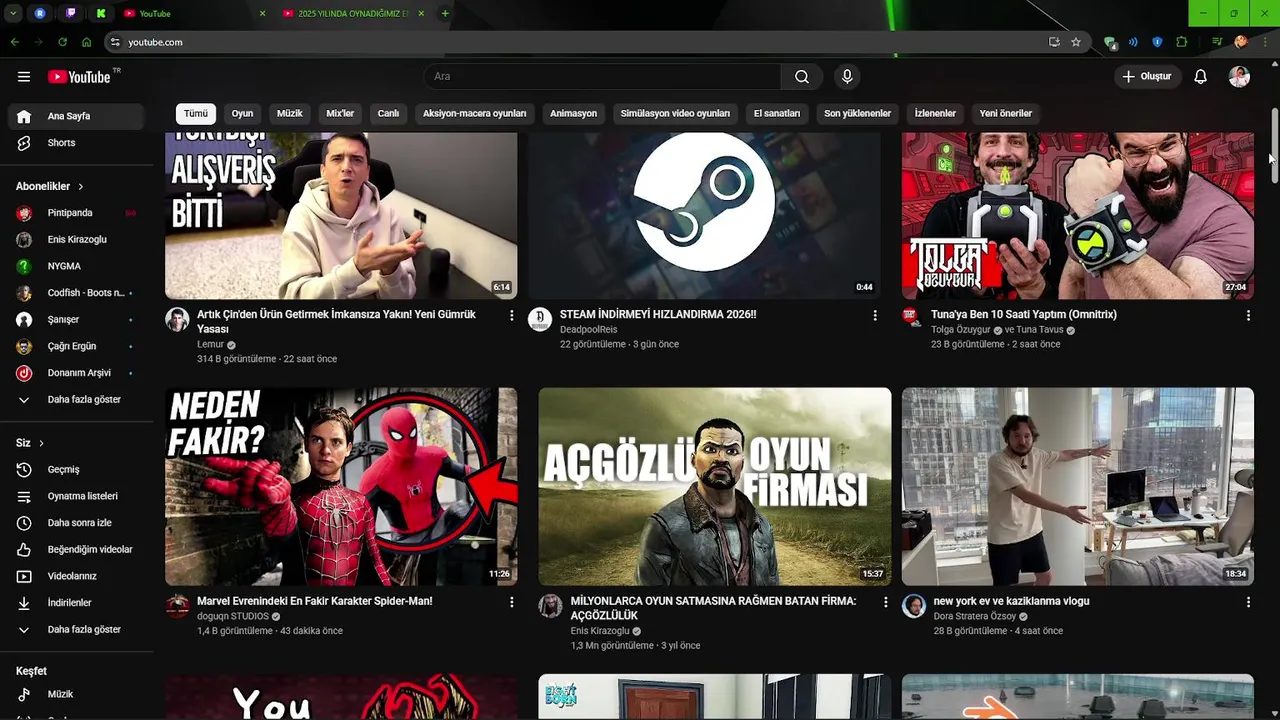Image resolution: width=1280 pixels, height=720 pixels.
Task: Open options for new york vlog
Action: point(1248,602)
